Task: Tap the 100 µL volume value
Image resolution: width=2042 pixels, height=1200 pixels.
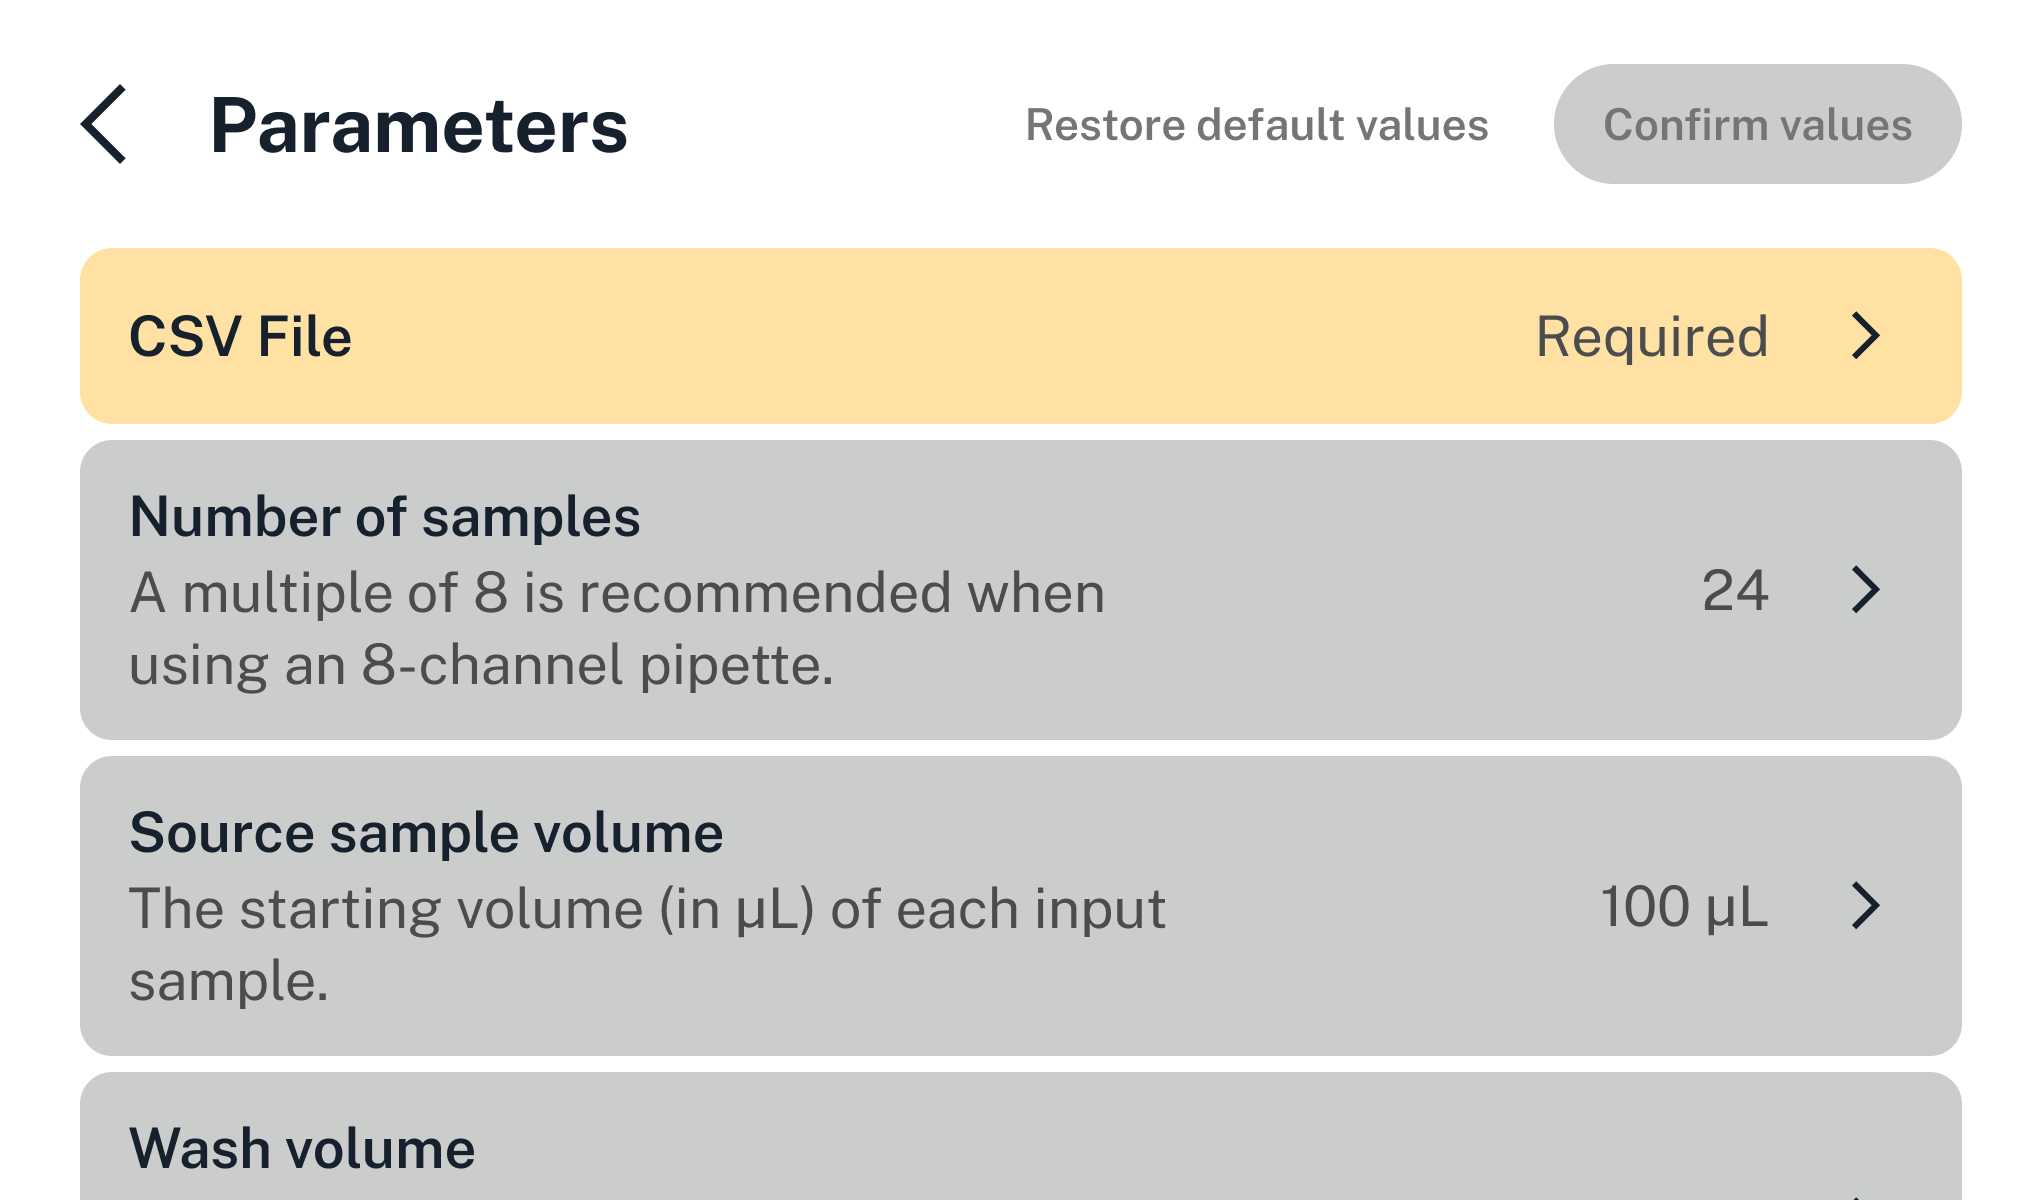Action: pos(1684,908)
